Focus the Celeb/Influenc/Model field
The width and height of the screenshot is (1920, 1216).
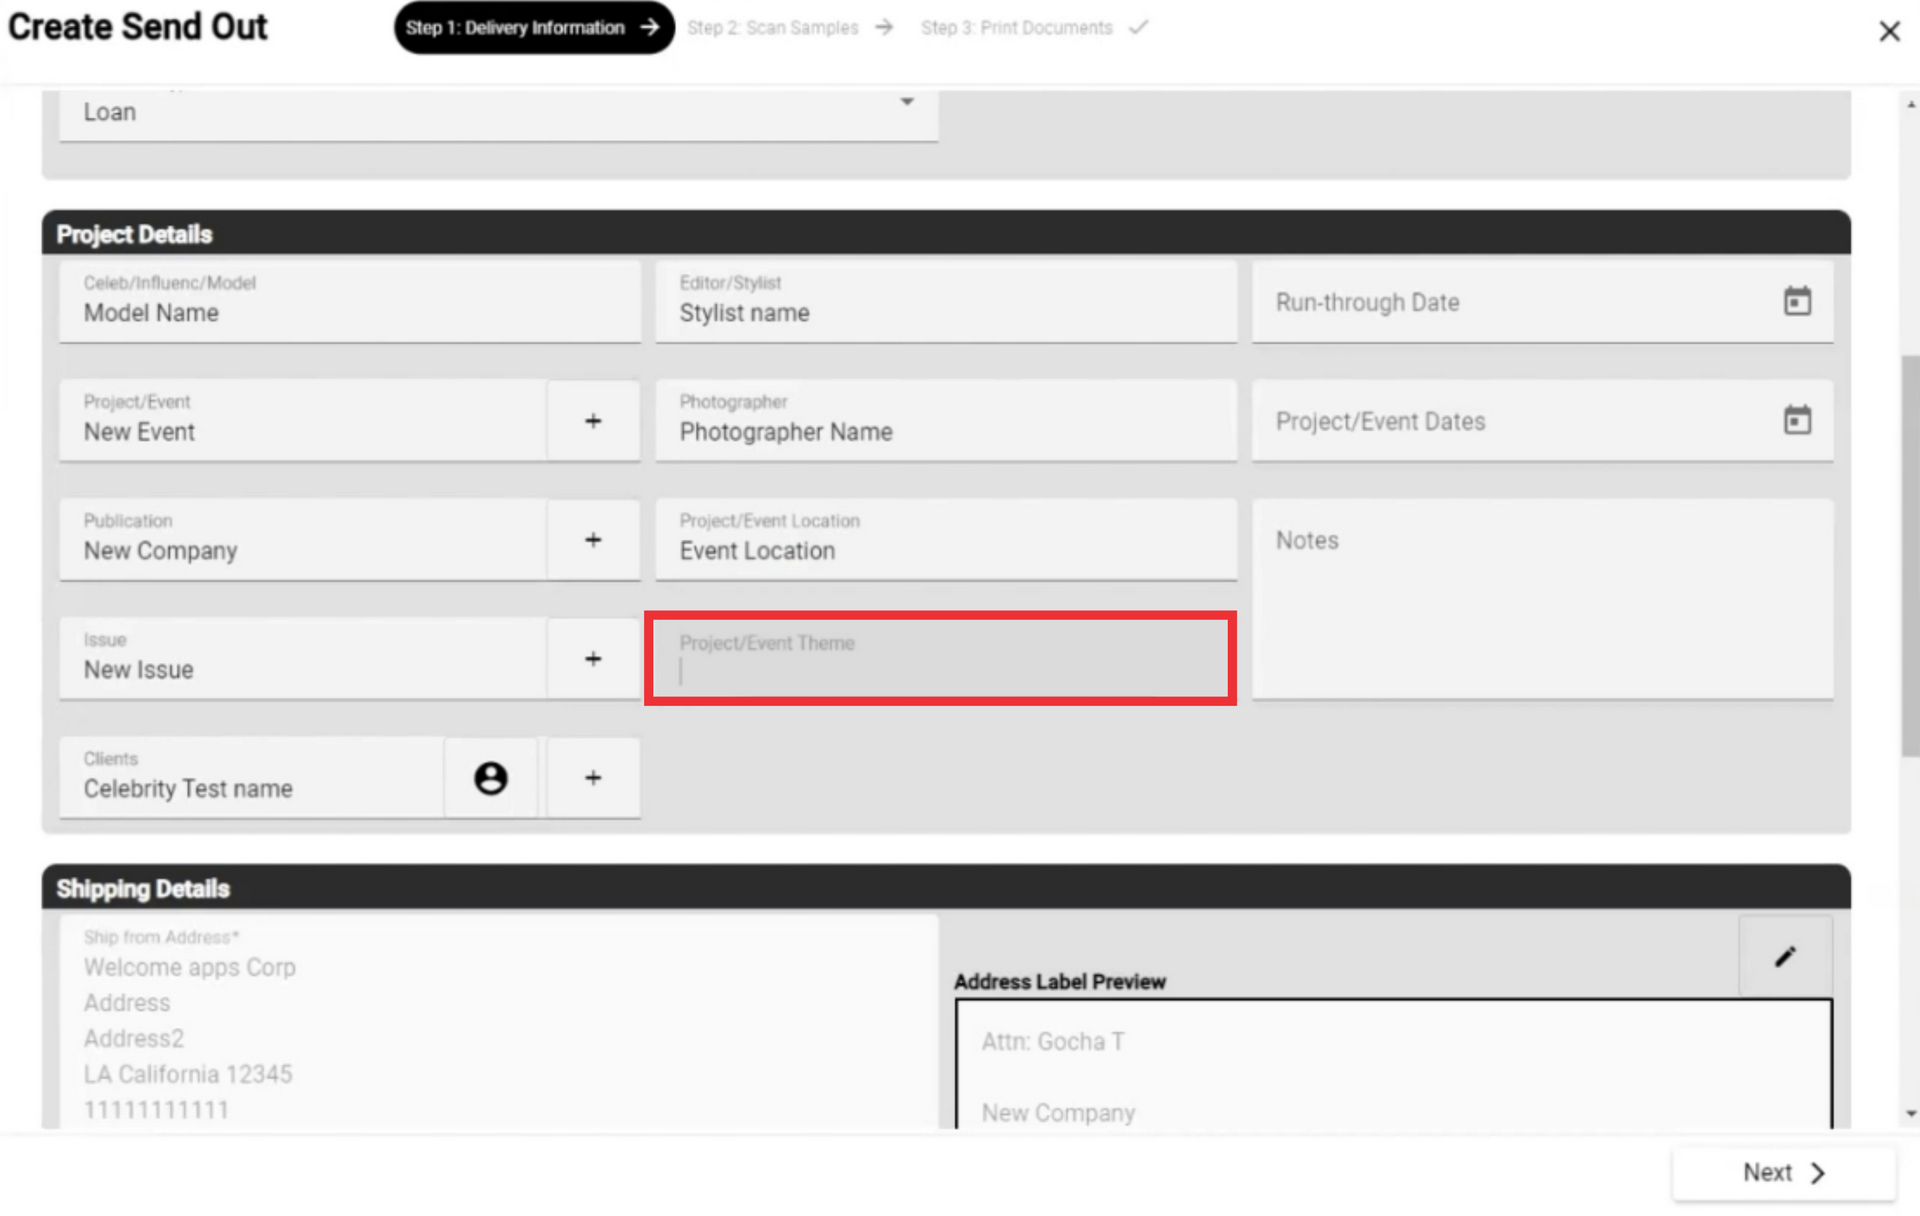pyautogui.click(x=349, y=301)
